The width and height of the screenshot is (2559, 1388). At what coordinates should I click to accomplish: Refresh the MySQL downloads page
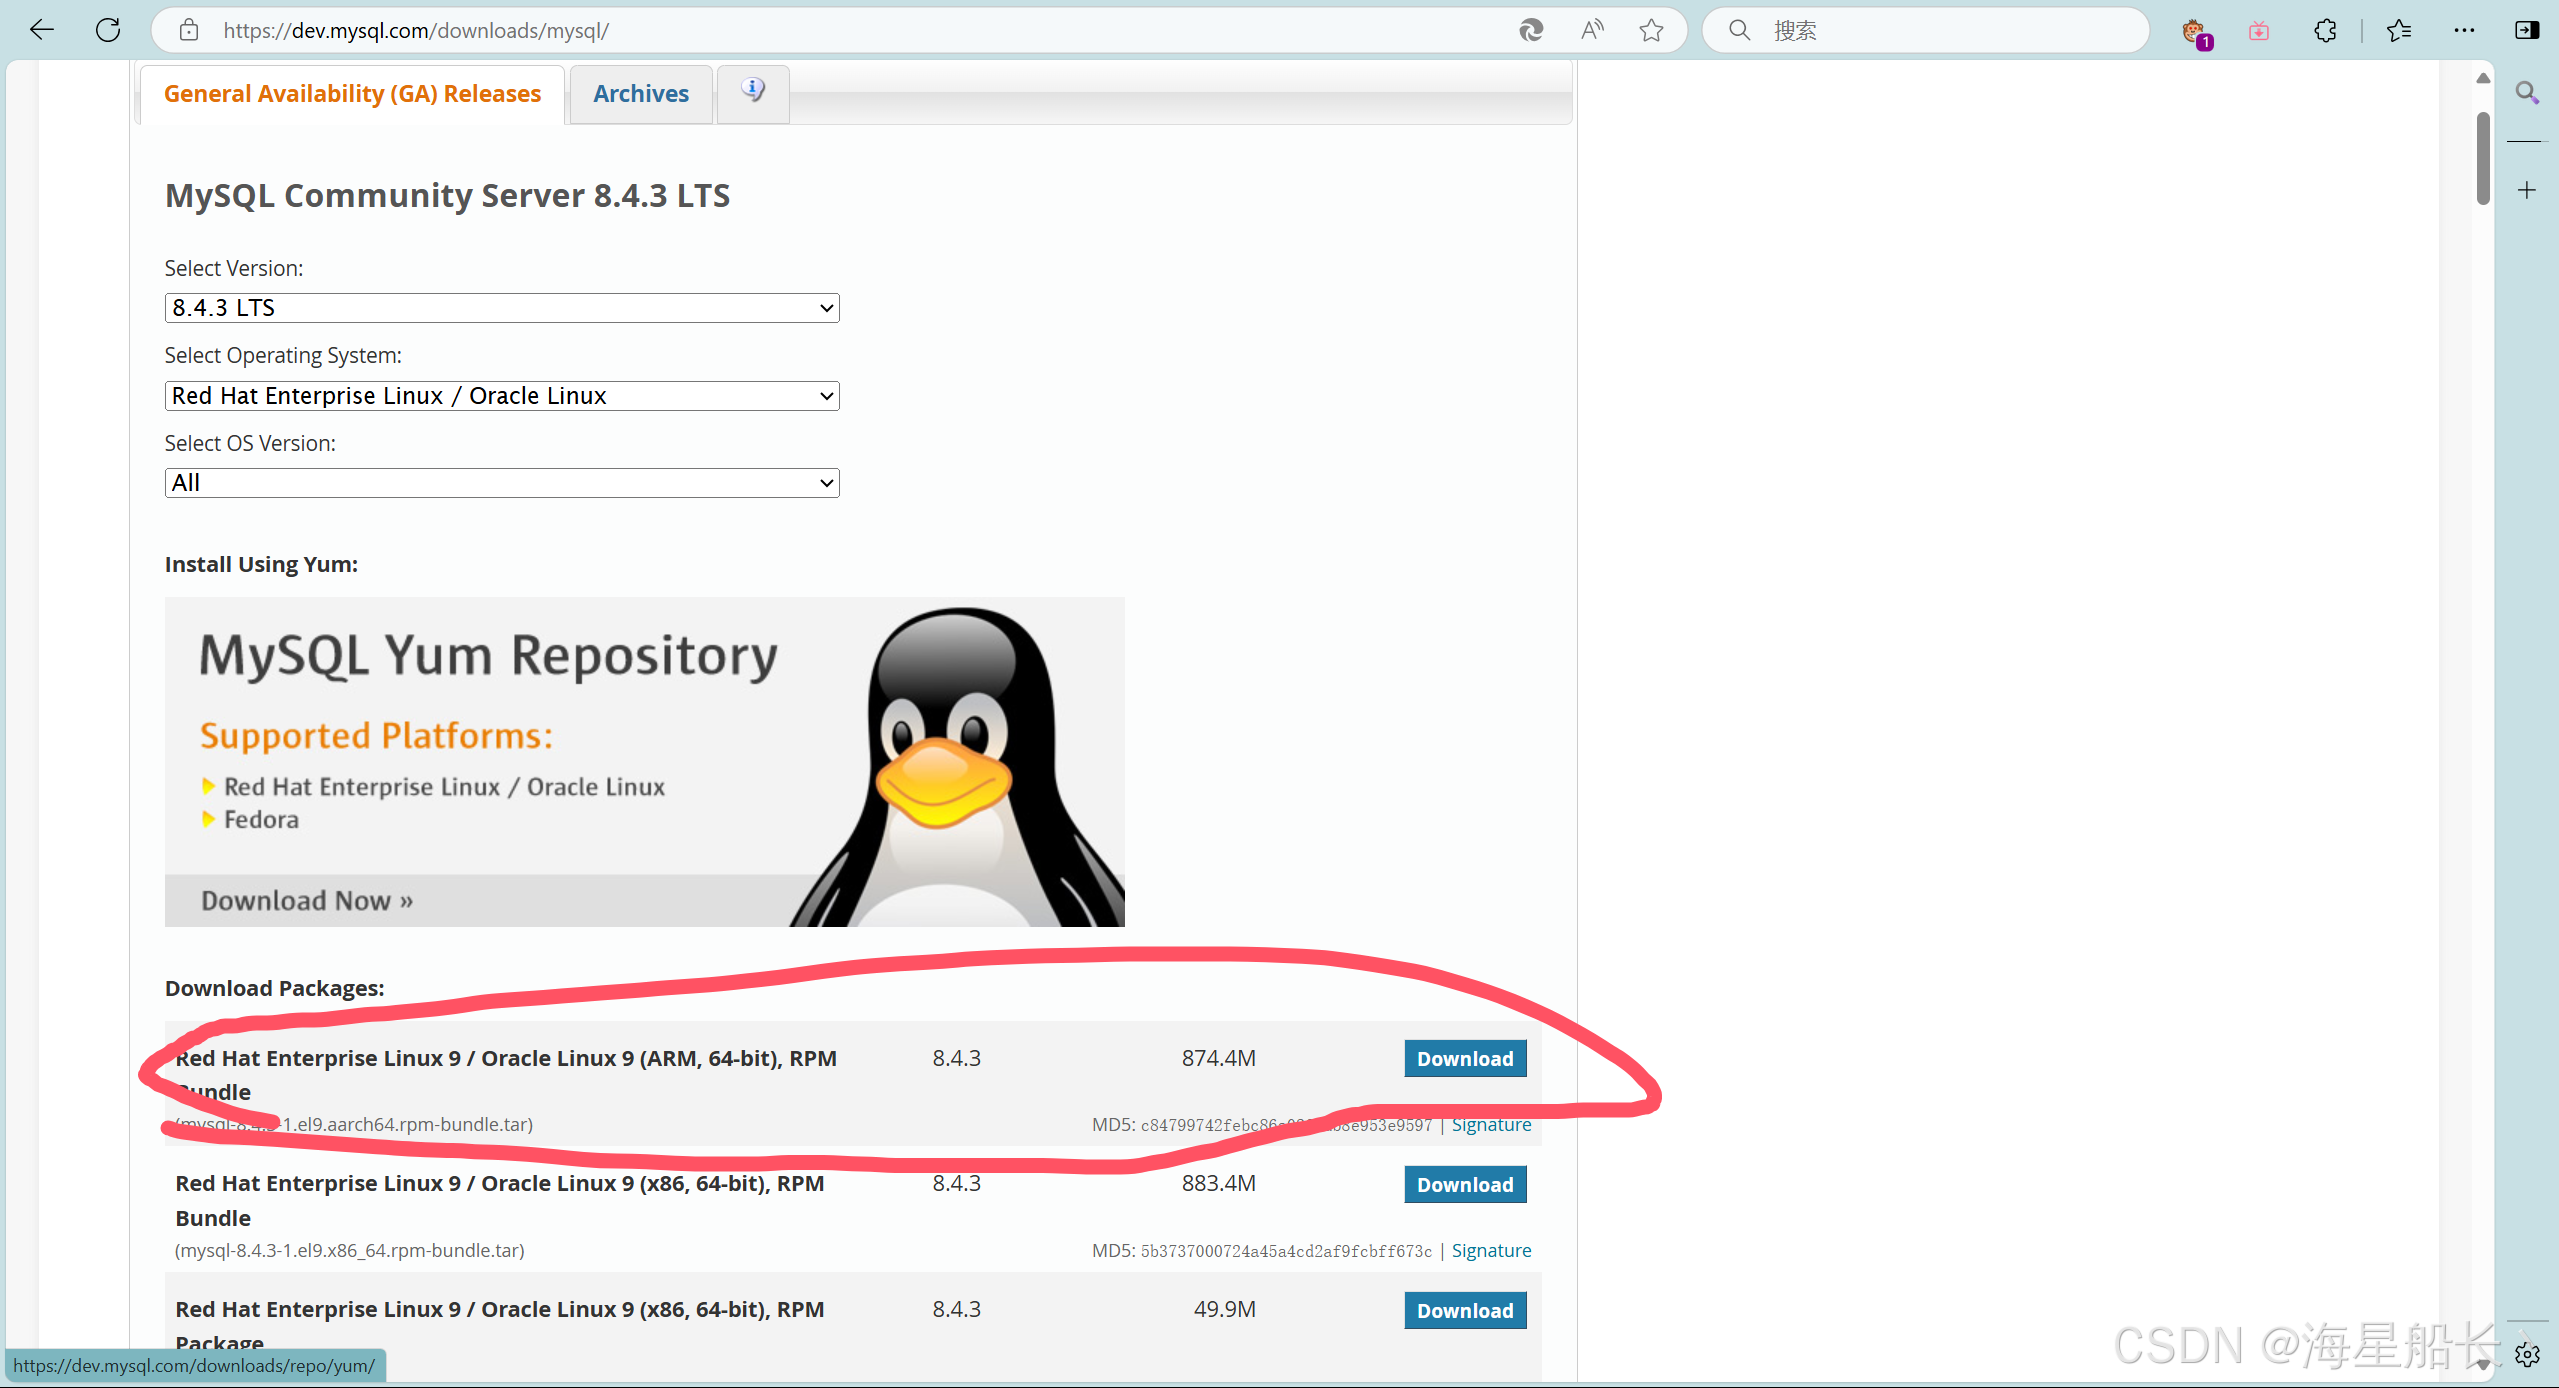108,30
